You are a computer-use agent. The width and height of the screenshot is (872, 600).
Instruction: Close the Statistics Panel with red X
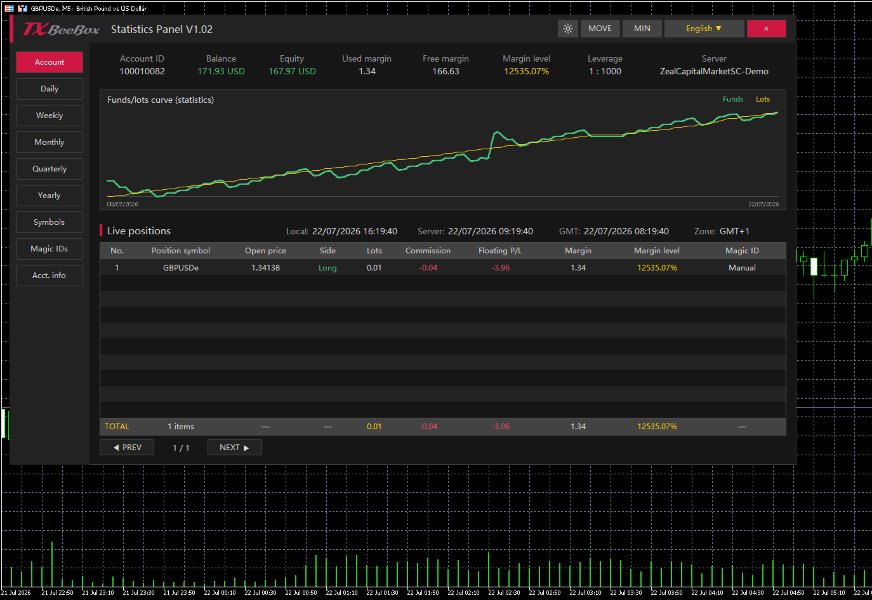tap(766, 28)
